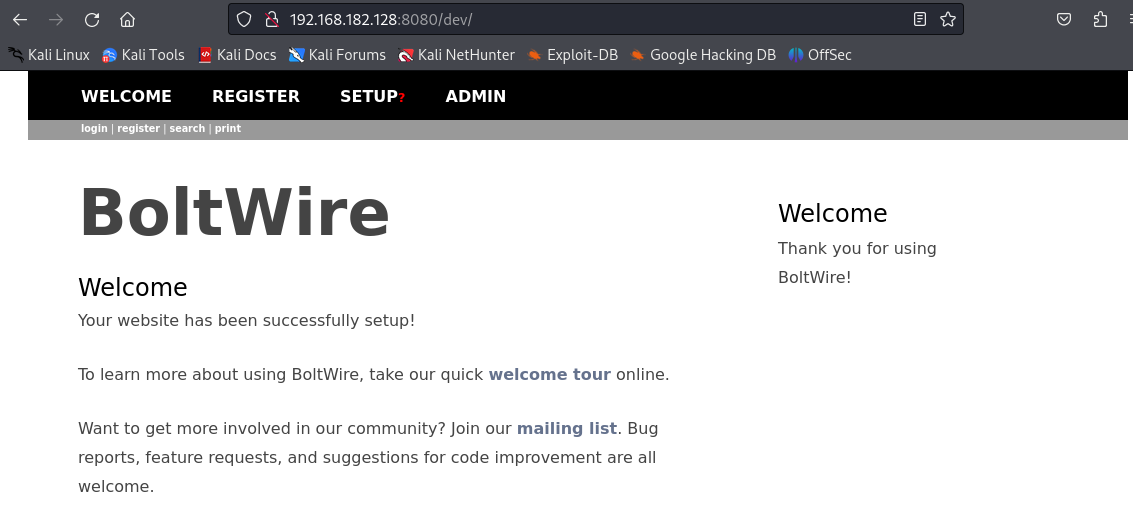Click "Your website has been successfully setup!" text

(x=246, y=320)
